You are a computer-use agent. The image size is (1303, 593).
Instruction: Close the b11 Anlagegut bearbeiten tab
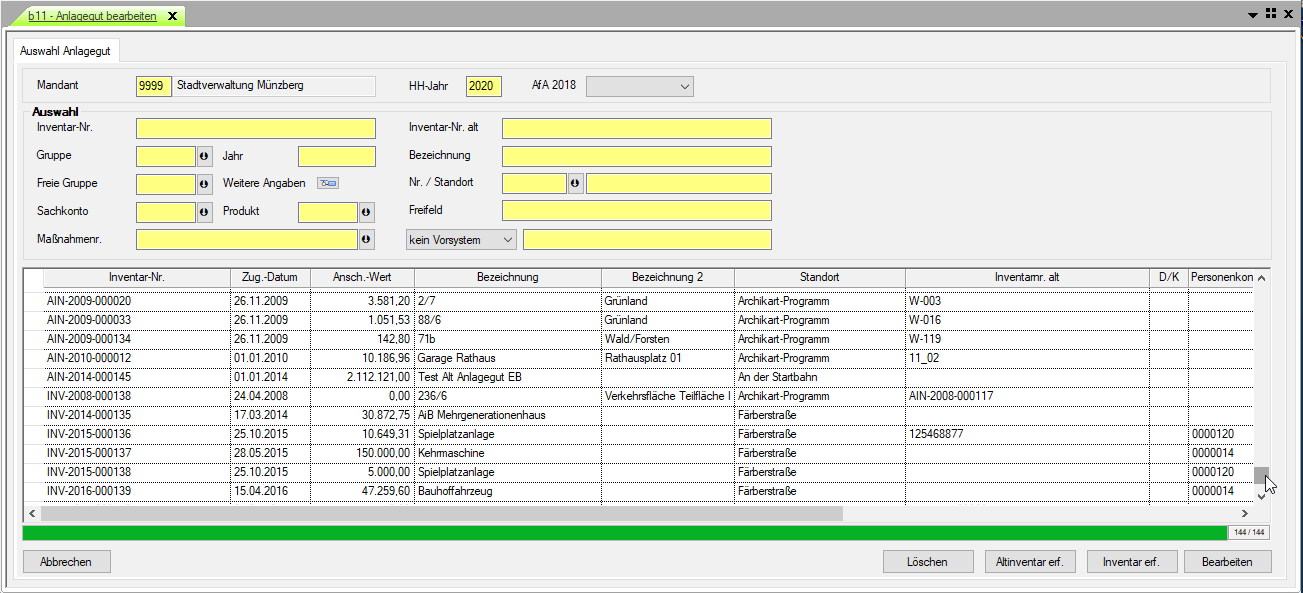coord(172,17)
